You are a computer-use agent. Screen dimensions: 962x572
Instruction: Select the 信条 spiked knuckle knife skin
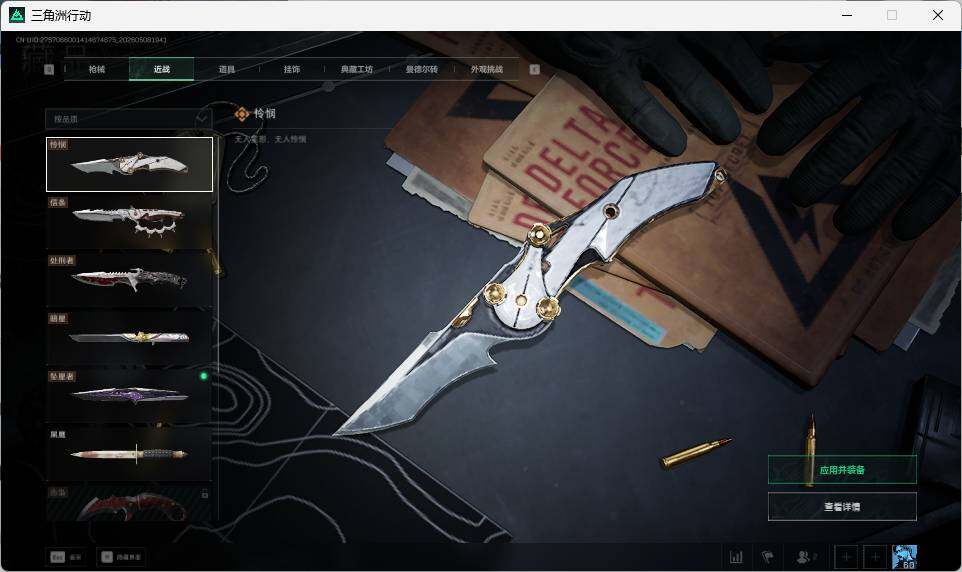129,222
